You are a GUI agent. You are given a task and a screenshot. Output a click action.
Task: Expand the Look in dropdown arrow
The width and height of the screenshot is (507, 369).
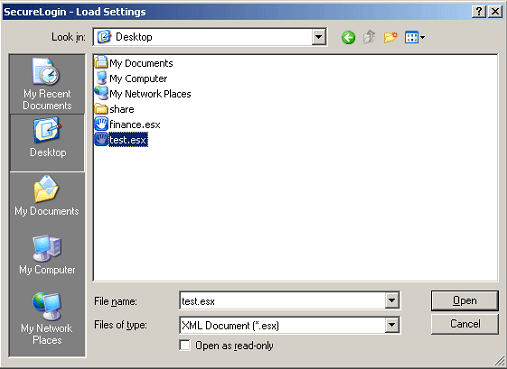pos(319,37)
